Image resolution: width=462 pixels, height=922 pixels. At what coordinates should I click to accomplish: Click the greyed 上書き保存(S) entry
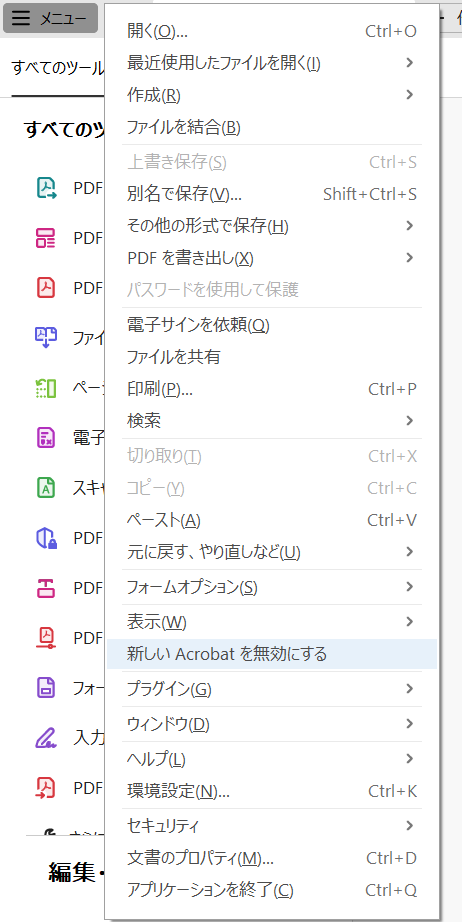[272, 162]
